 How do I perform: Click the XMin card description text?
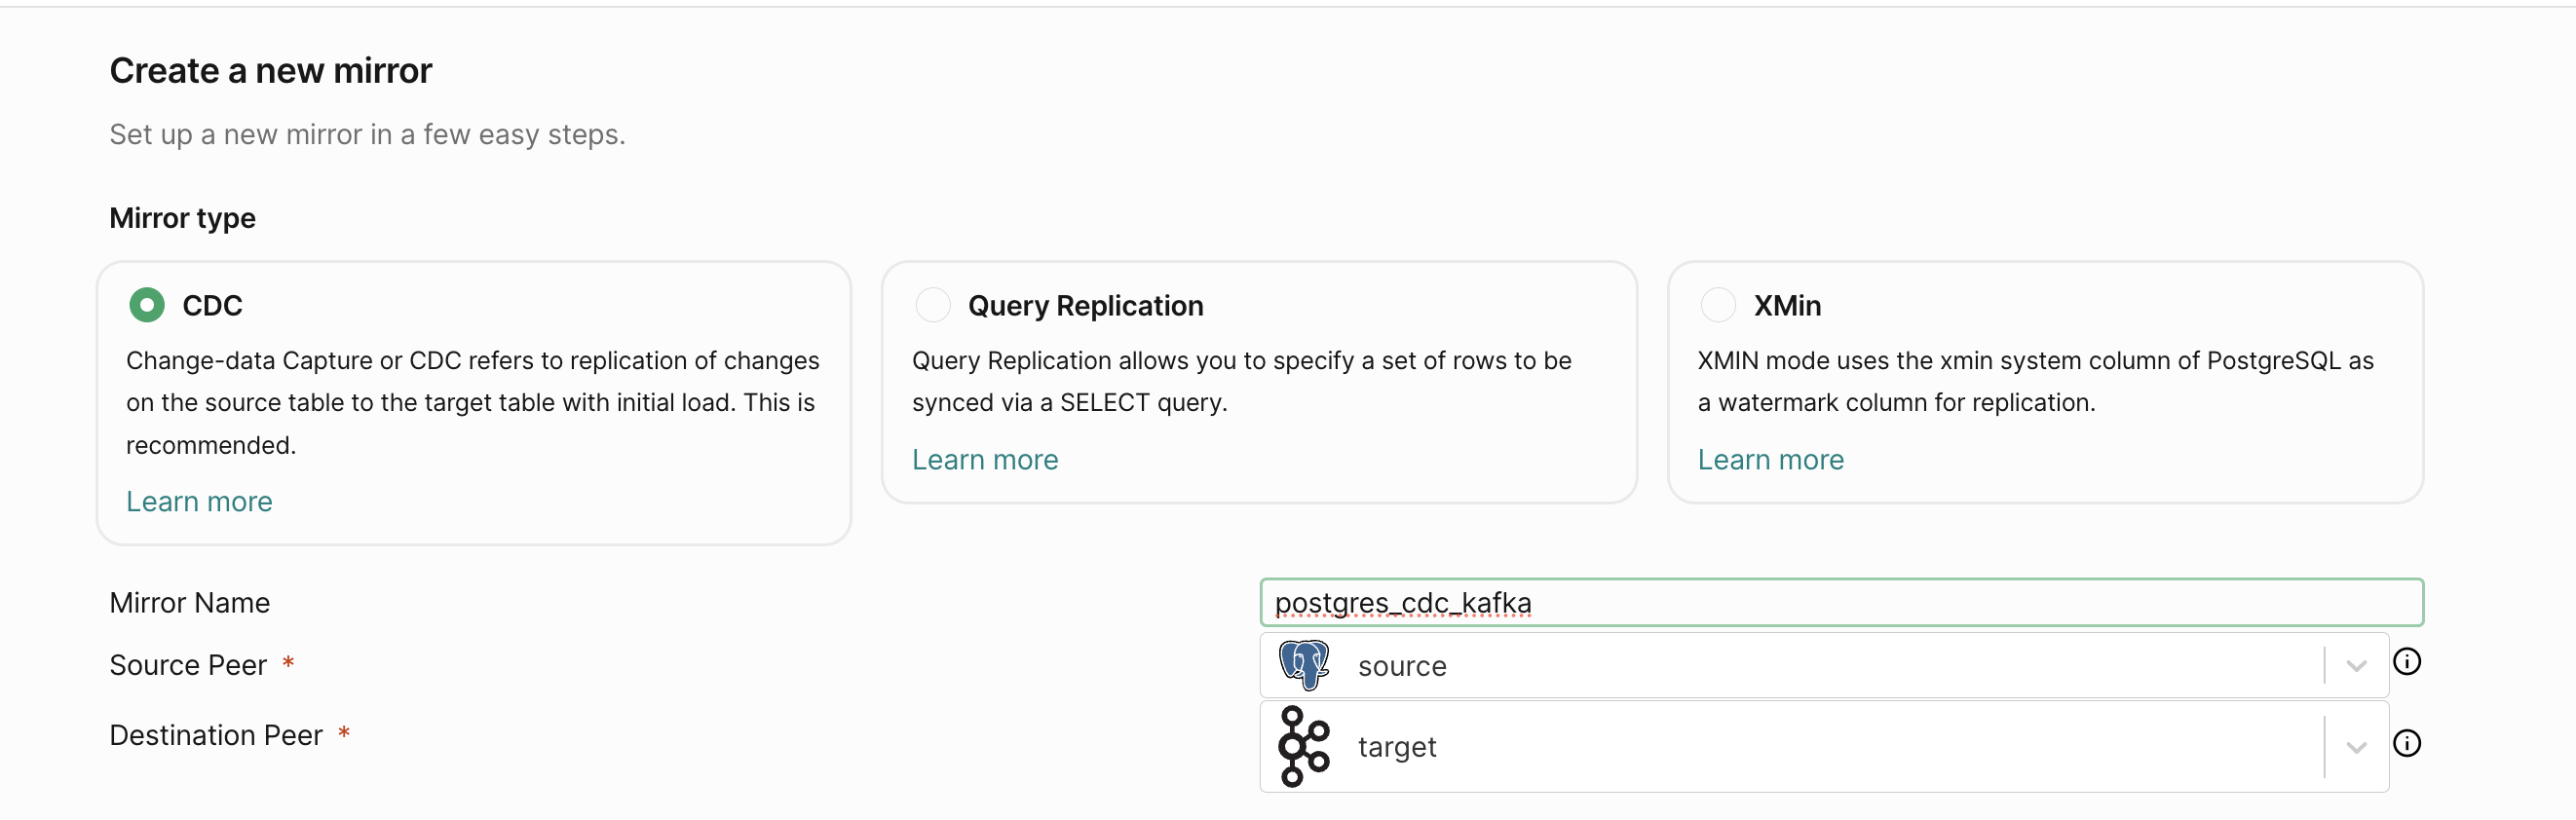pyautogui.click(x=2034, y=381)
